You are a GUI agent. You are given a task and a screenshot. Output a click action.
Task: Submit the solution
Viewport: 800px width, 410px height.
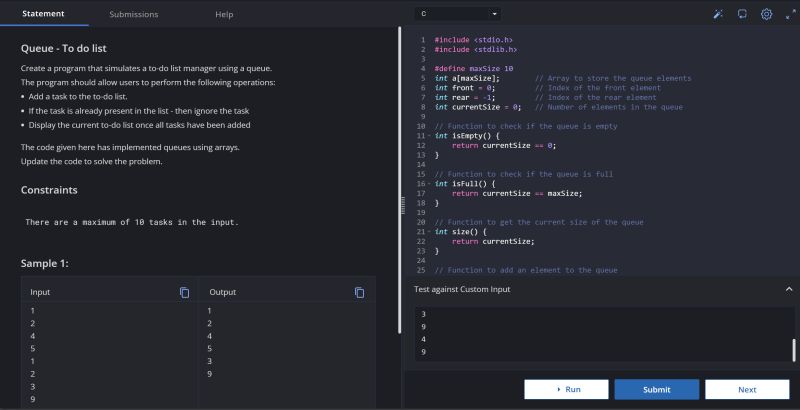(657, 389)
